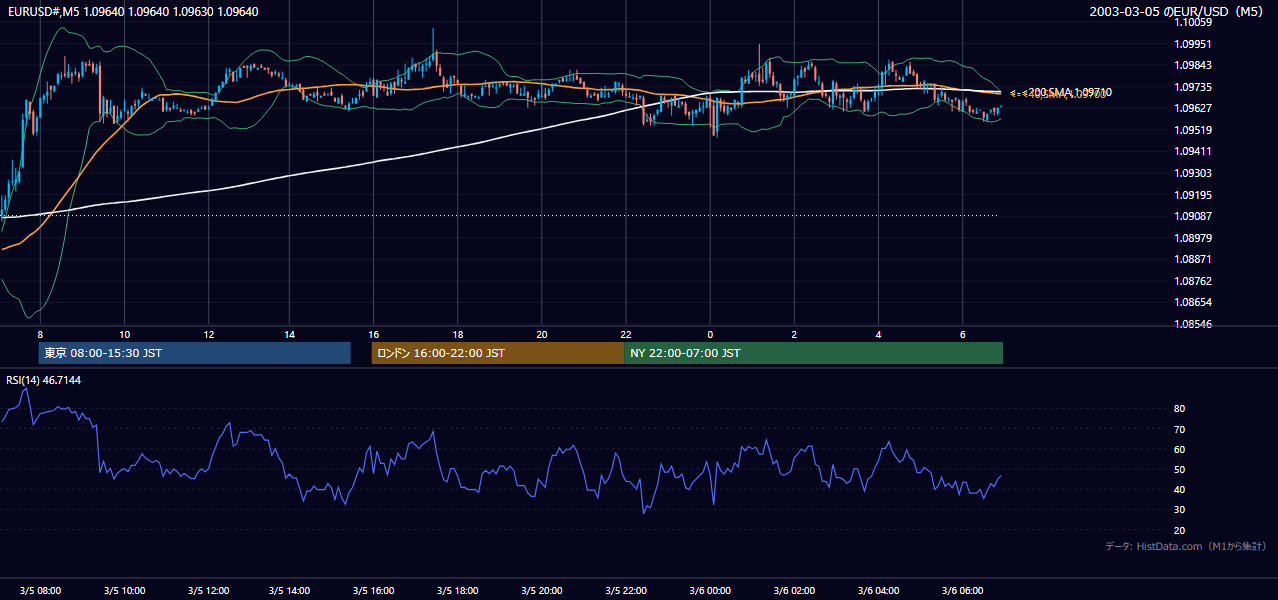Viewport: 1278px width, 600px height.
Task: Click price axis label 1.08546
Action: [1193, 325]
